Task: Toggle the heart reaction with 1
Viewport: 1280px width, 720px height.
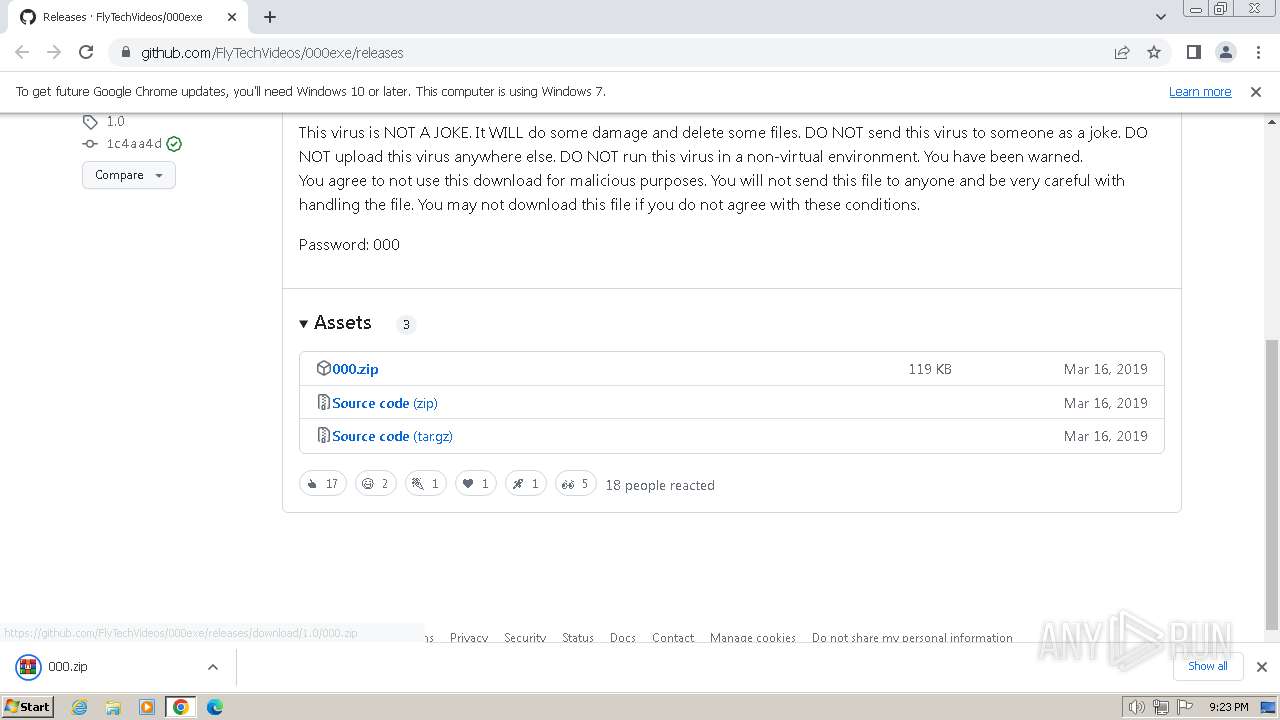Action: pyautogui.click(x=476, y=484)
